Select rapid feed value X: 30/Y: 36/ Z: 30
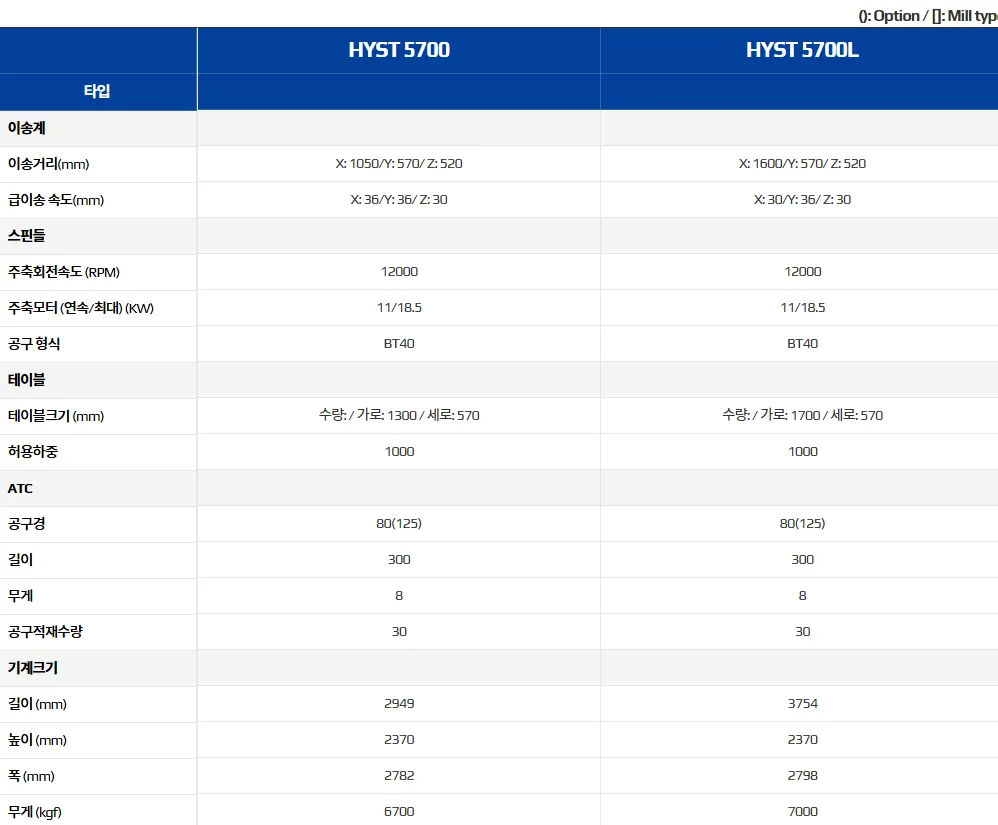Screen dimensions: 998x825 point(802,200)
